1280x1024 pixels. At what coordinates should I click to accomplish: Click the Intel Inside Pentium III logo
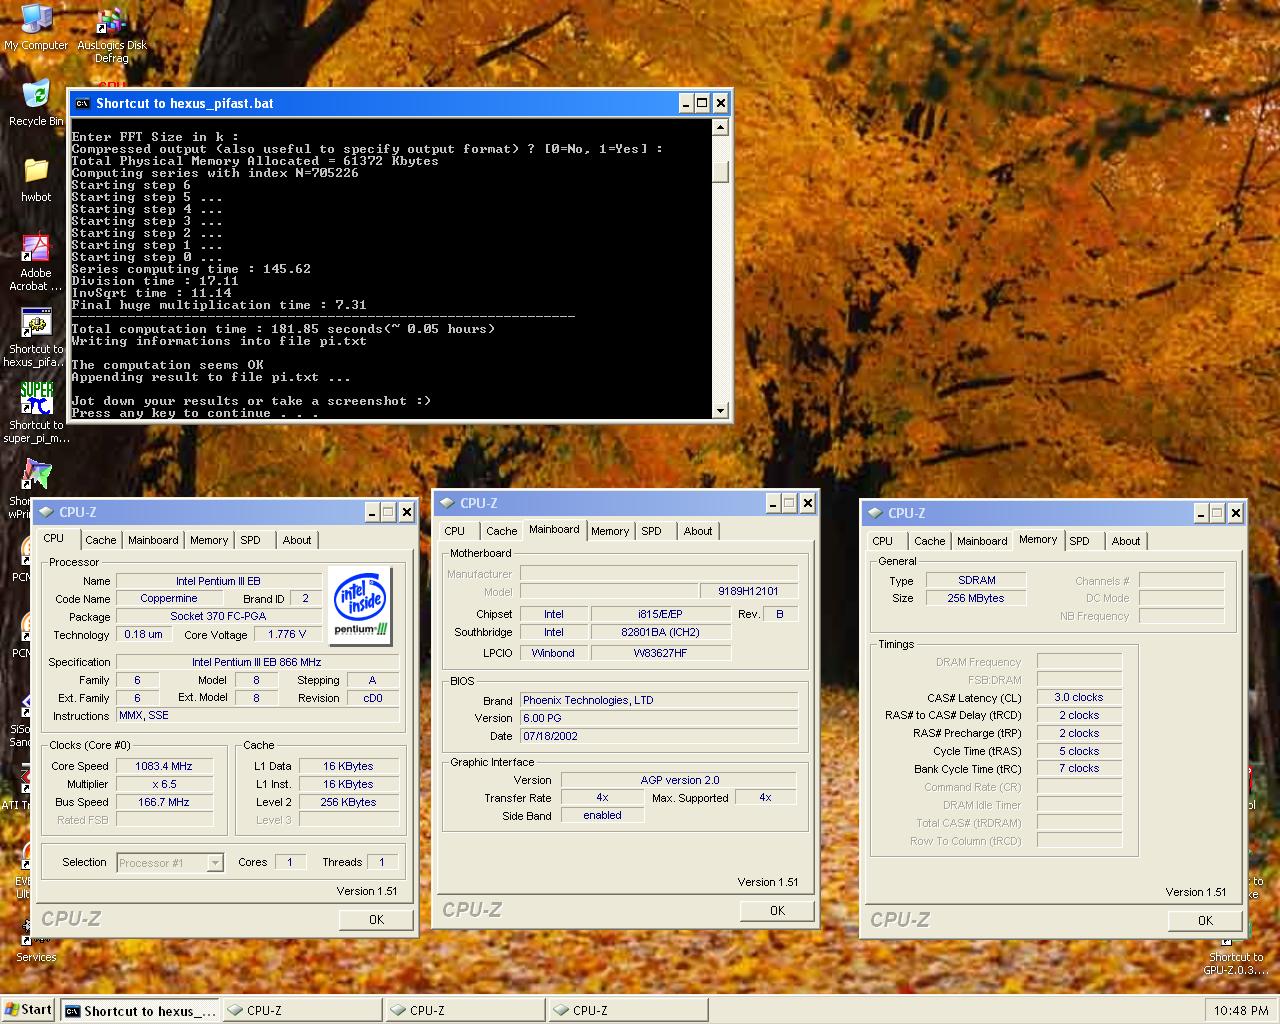coord(360,607)
